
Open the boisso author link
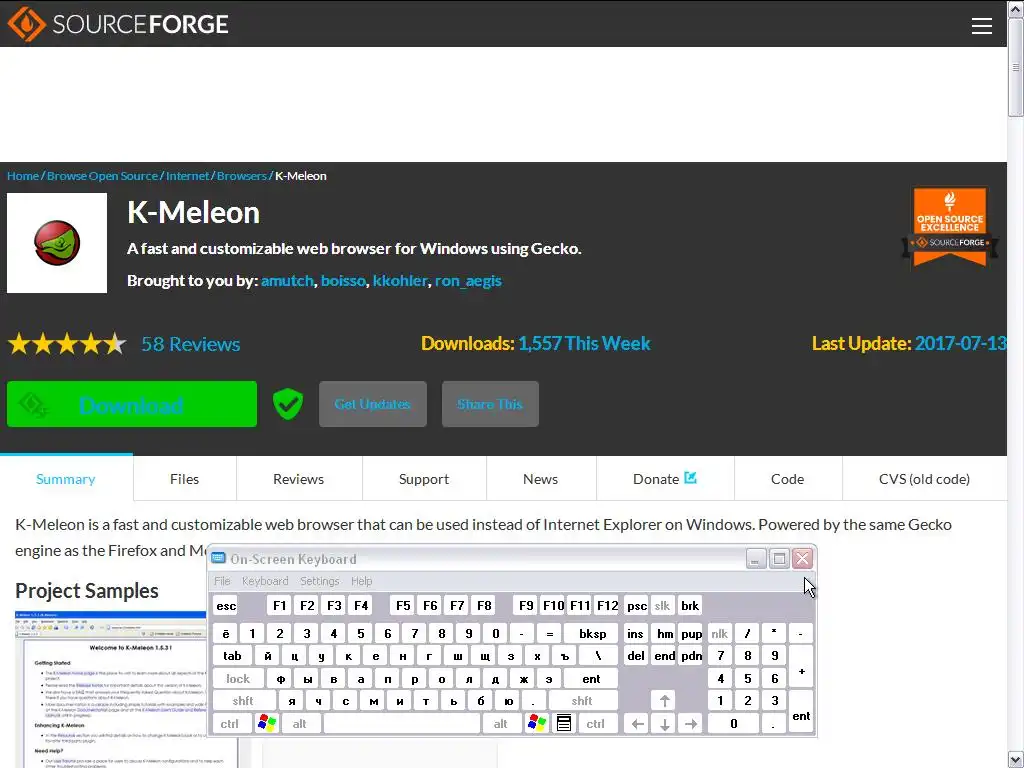[343, 281]
